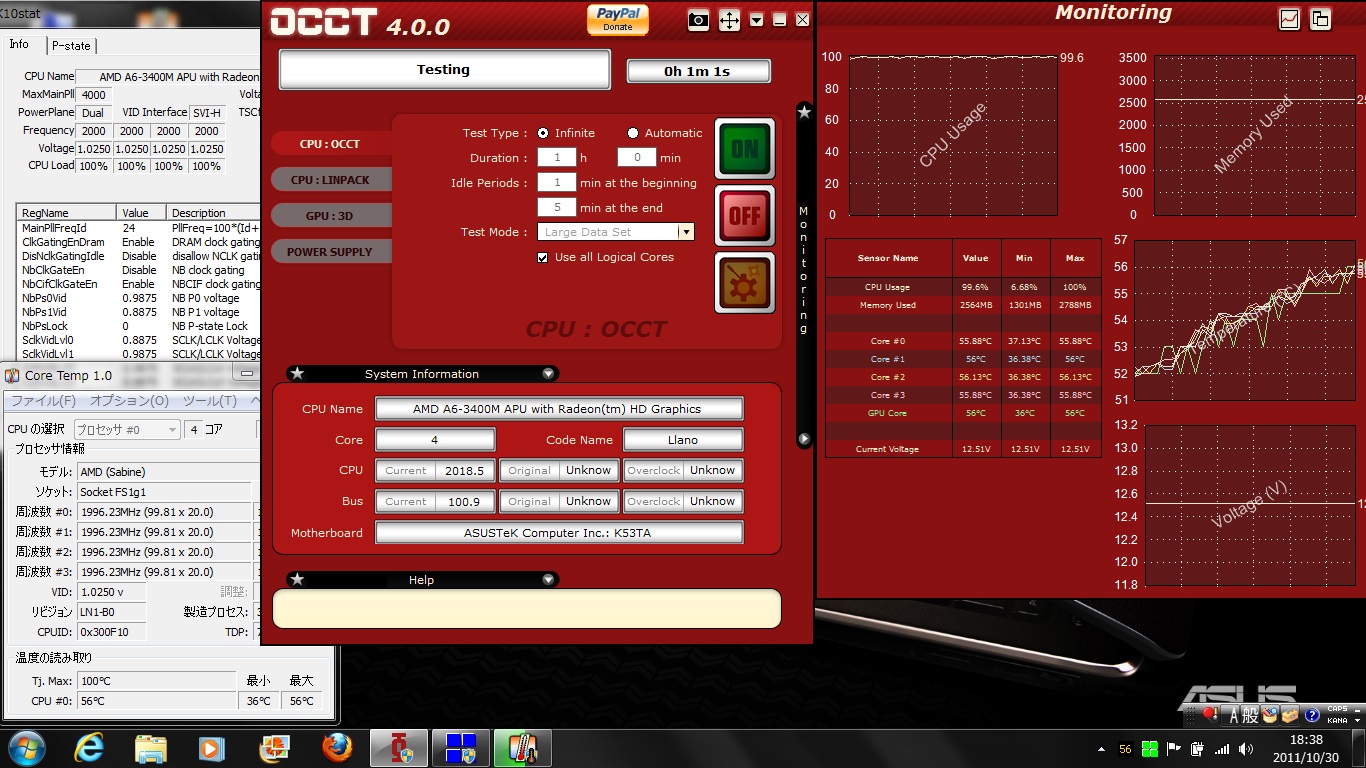Viewport: 1366px width, 768px height.
Task: Open Core Temp プロセッサ #0 dropdown
Action: click(128, 429)
